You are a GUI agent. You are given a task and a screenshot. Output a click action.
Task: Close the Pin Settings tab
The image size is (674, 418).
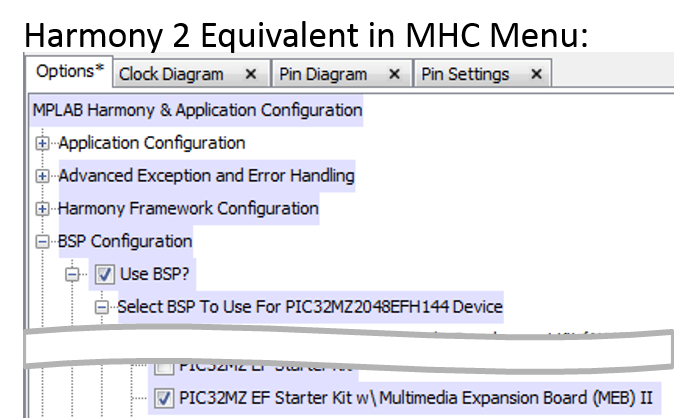[x=536, y=74]
